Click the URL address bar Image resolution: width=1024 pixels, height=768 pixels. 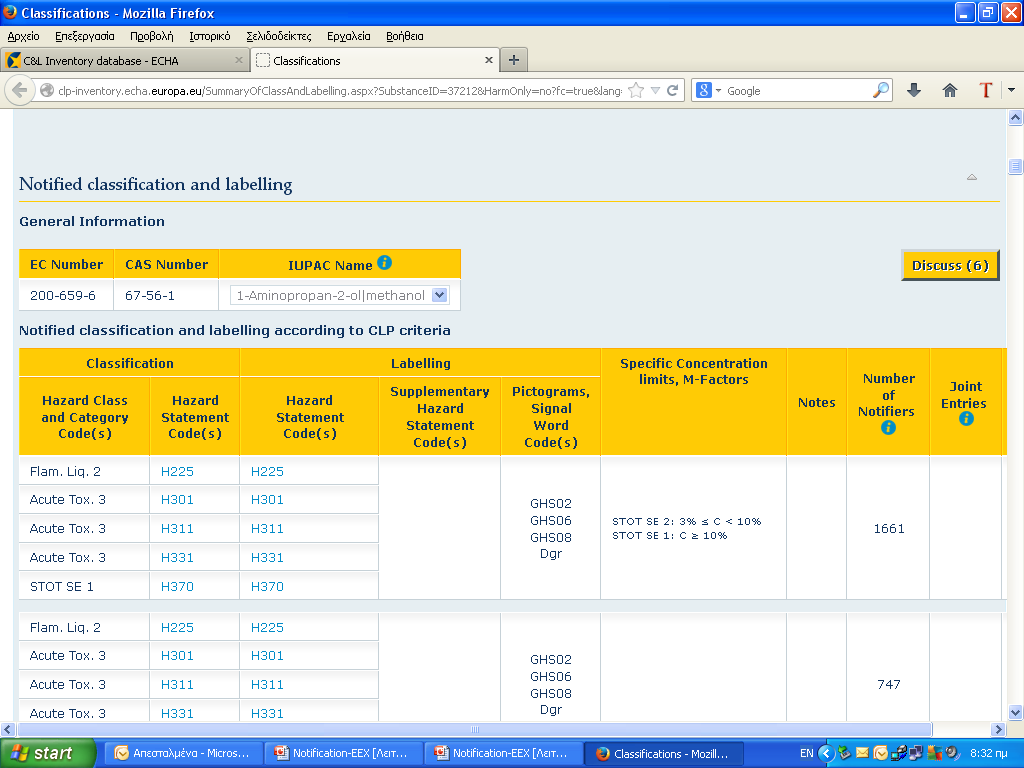coord(340,91)
